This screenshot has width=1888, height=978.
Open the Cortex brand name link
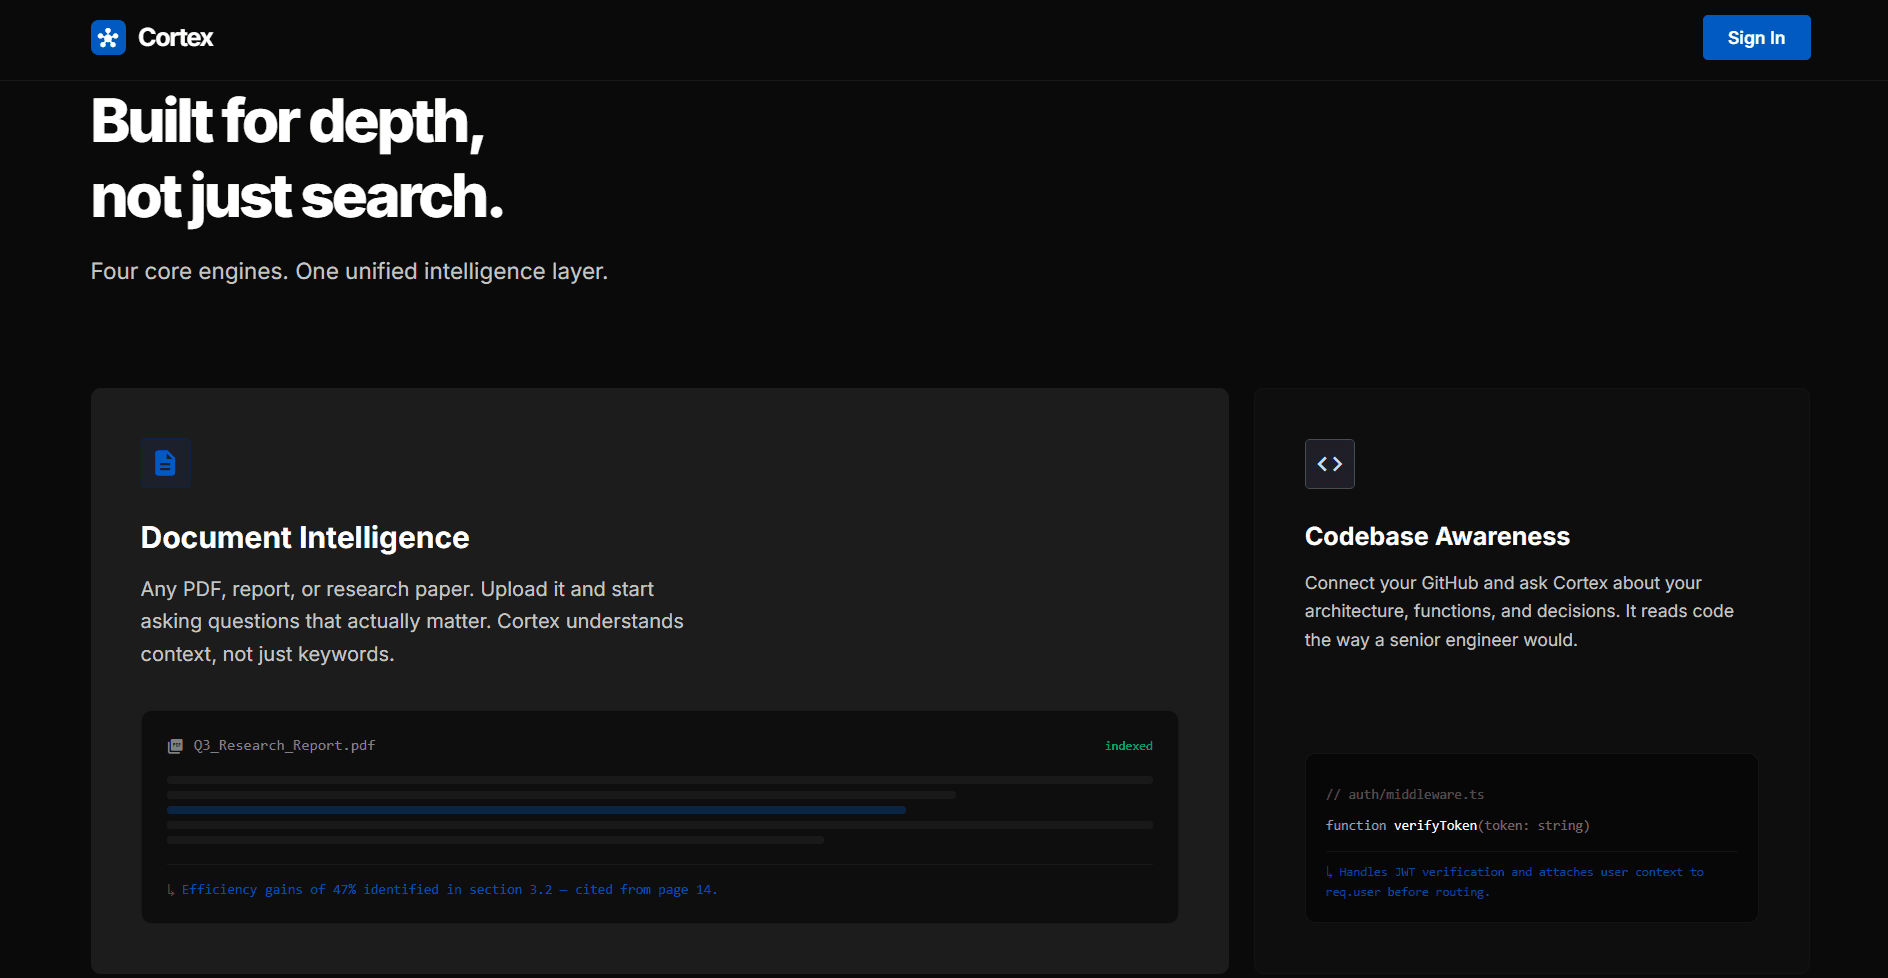[175, 38]
